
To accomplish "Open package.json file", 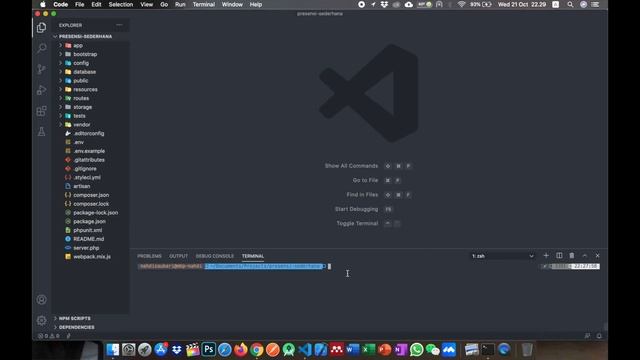I will pyautogui.click(x=89, y=221).
